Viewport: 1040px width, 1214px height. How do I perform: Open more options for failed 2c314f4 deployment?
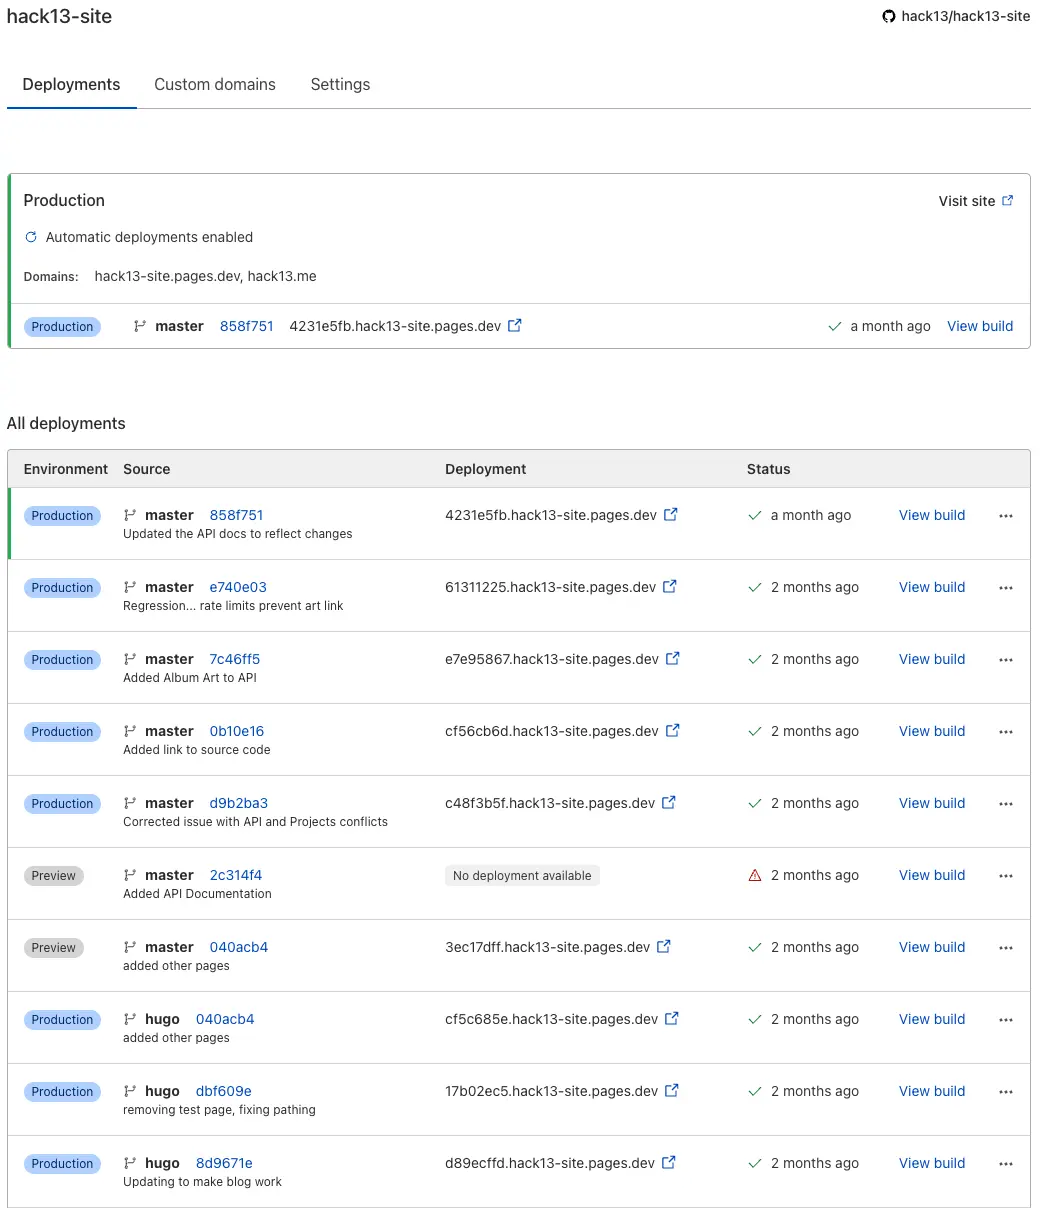pos(1006,876)
